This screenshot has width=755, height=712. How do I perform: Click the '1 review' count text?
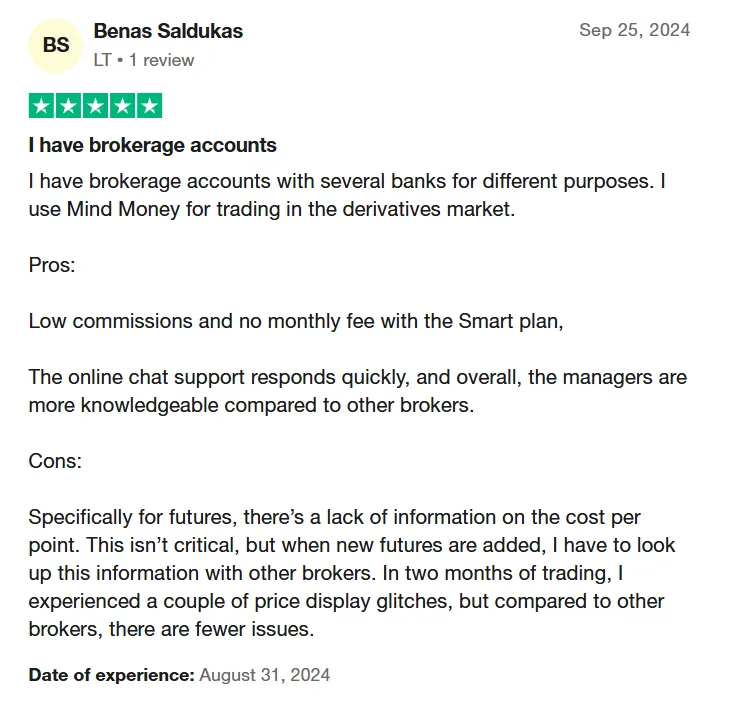click(x=161, y=60)
